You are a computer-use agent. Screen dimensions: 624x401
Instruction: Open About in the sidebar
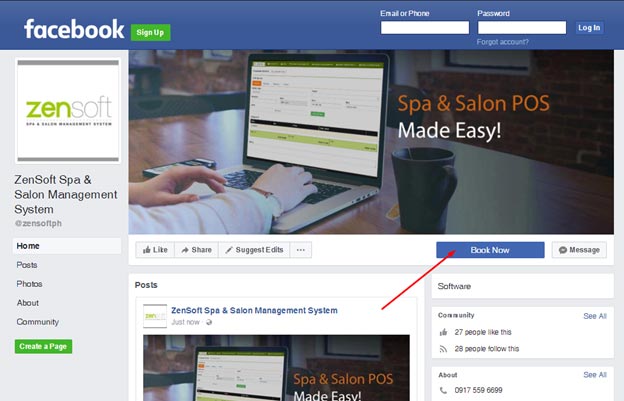coord(27,303)
